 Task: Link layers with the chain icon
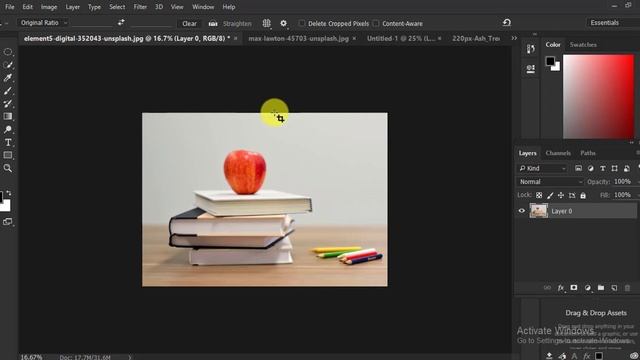click(x=547, y=288)
